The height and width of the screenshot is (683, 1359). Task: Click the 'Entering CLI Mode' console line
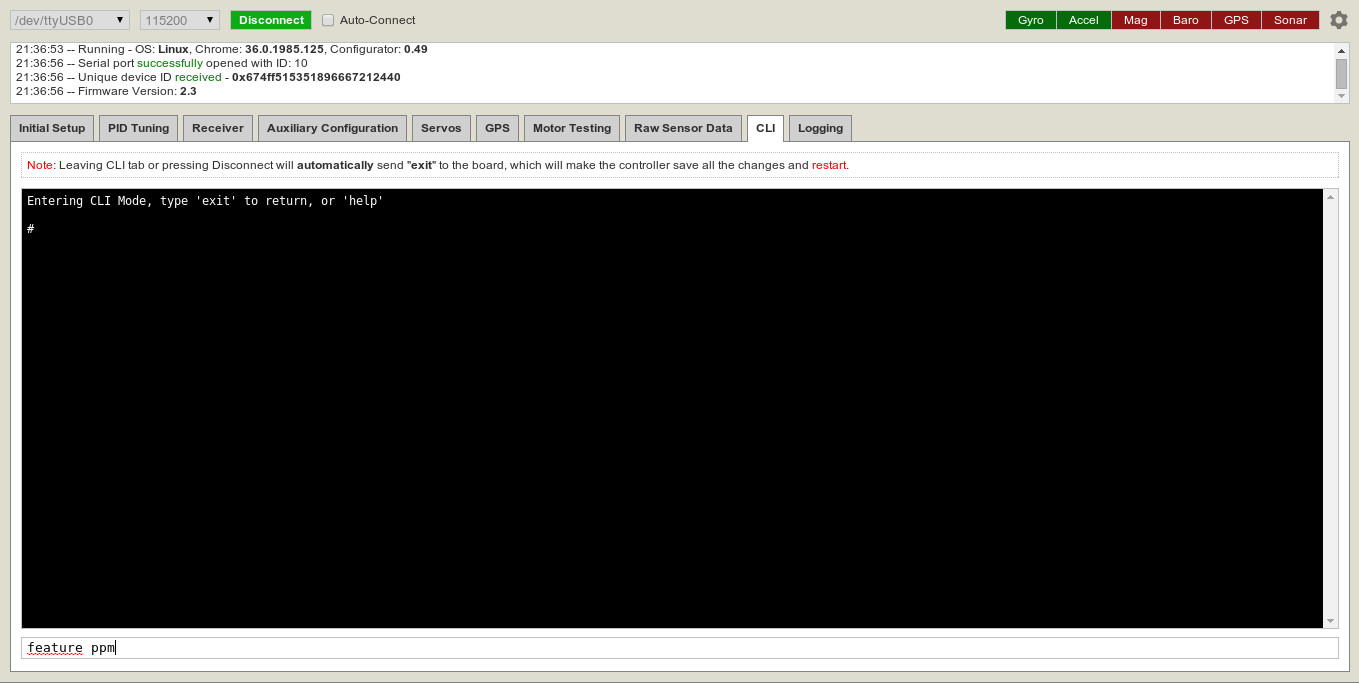tap(205, 201)
